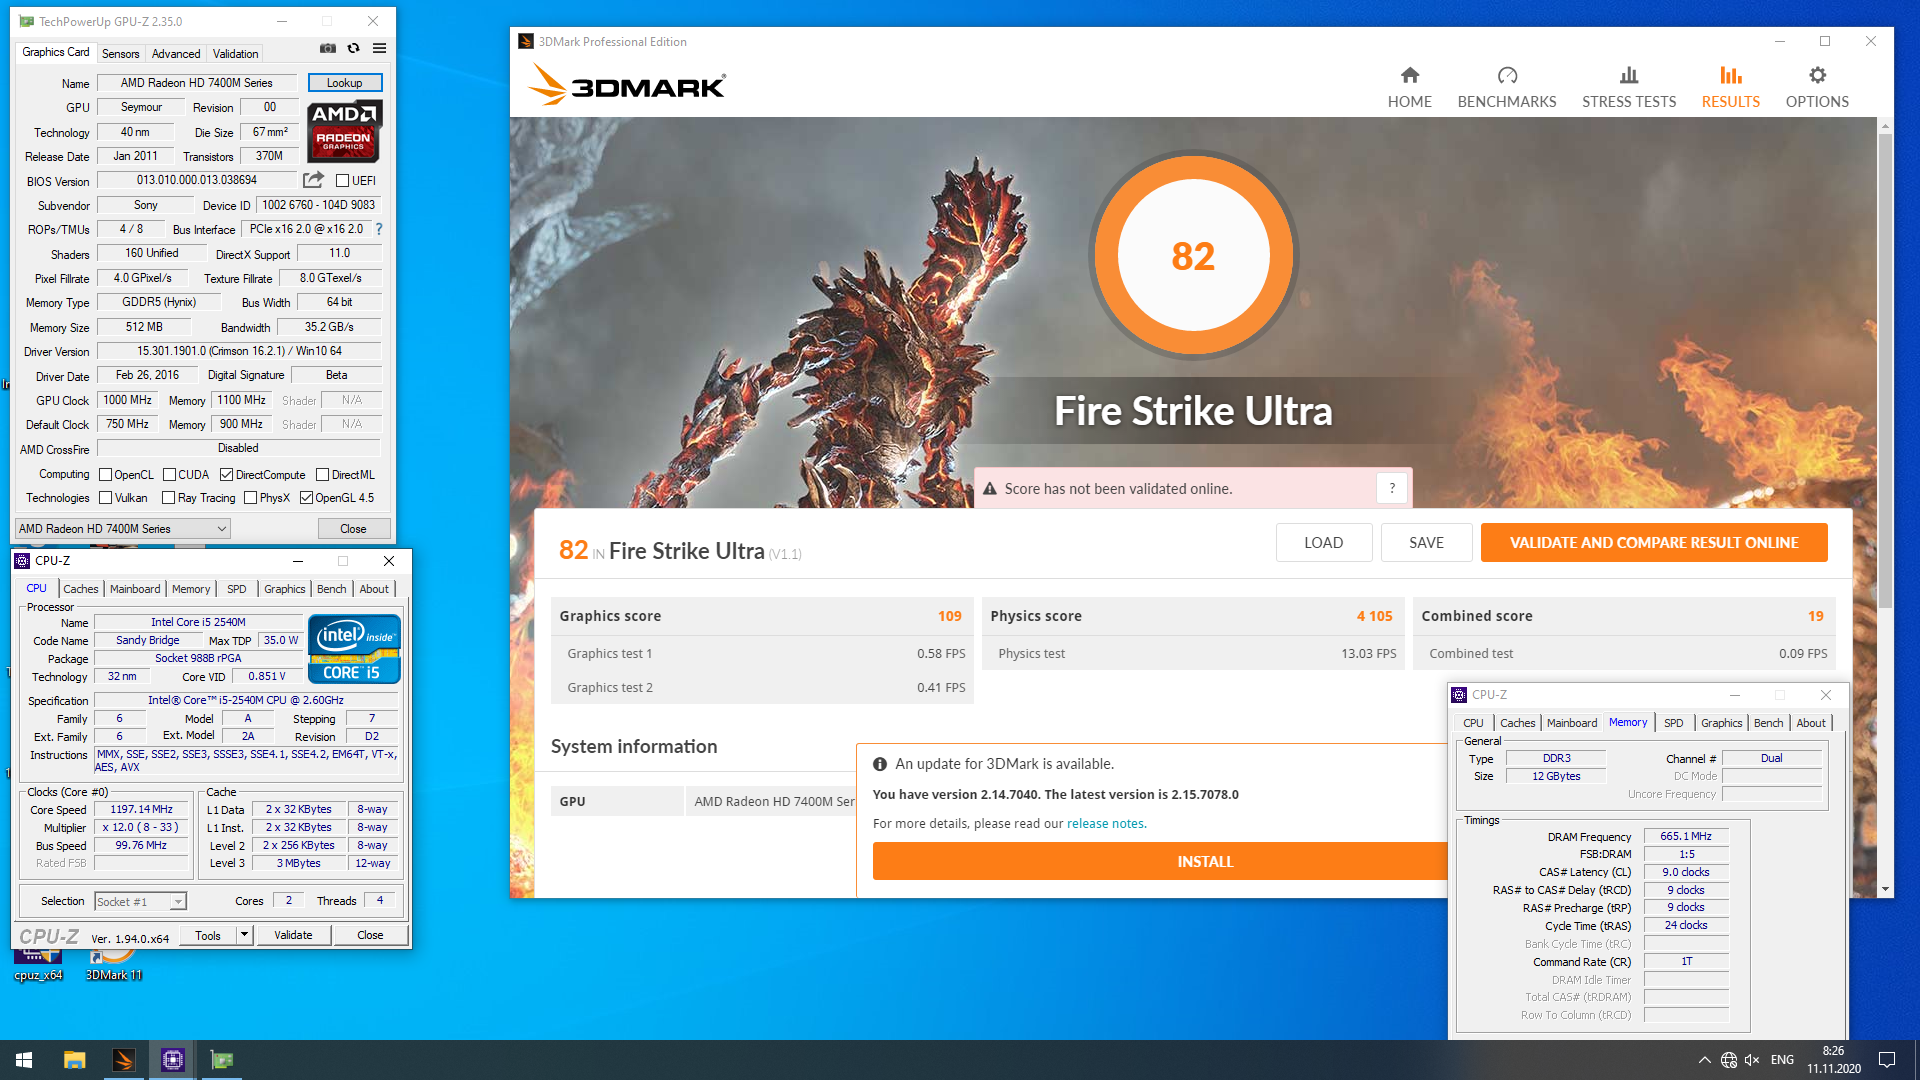Click the 3DMark scrollbar down arrow

[1885, 889]
